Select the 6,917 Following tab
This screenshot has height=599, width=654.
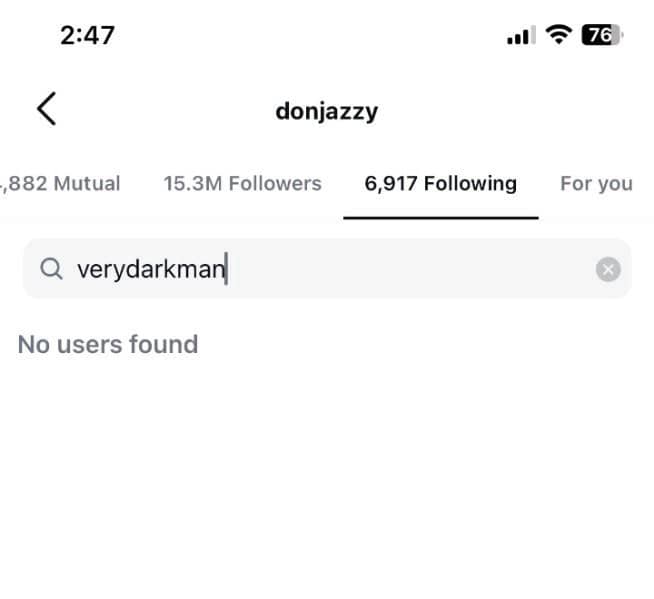pos(440,184)
